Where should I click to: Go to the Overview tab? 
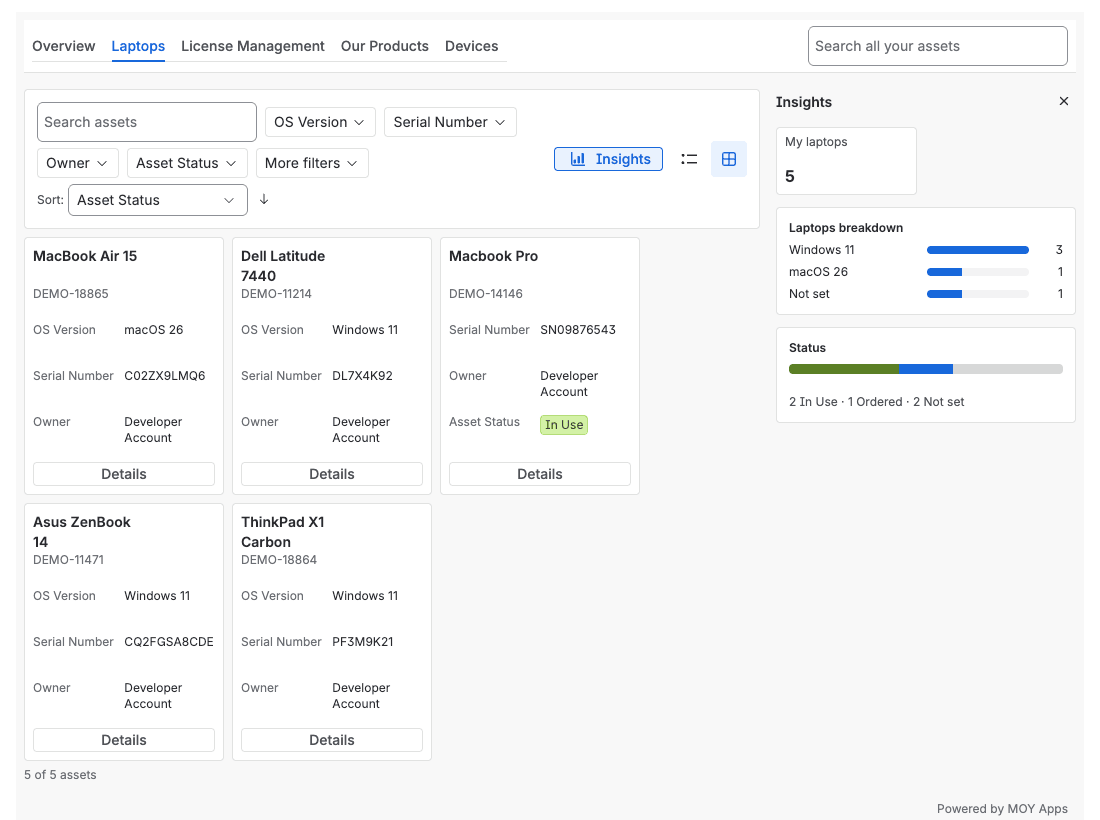tap(64, 46)
